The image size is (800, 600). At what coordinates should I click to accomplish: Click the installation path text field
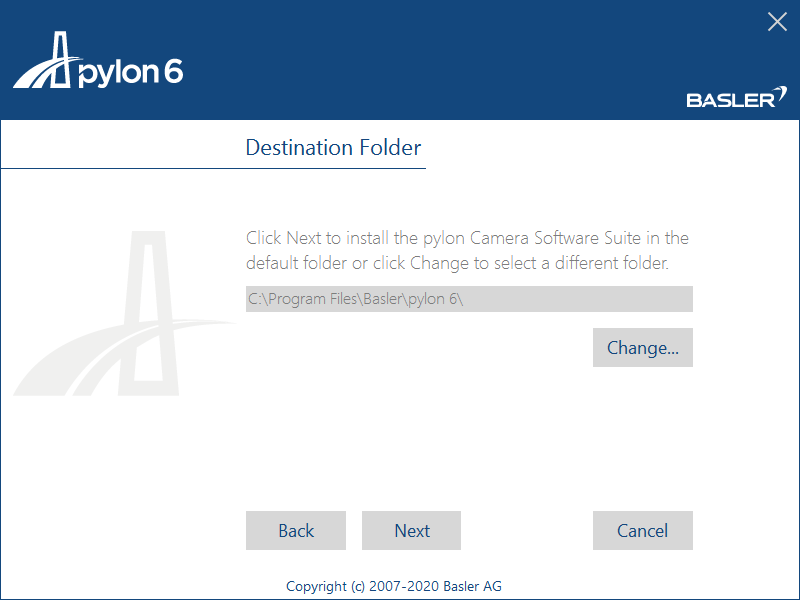click(469, 299)
